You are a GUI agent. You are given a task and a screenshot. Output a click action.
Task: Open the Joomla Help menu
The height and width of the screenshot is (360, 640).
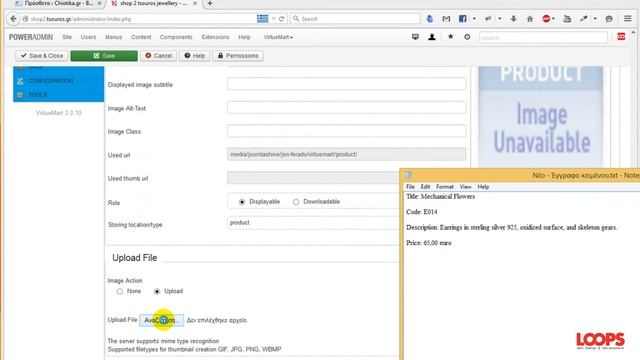pos(244,37)
